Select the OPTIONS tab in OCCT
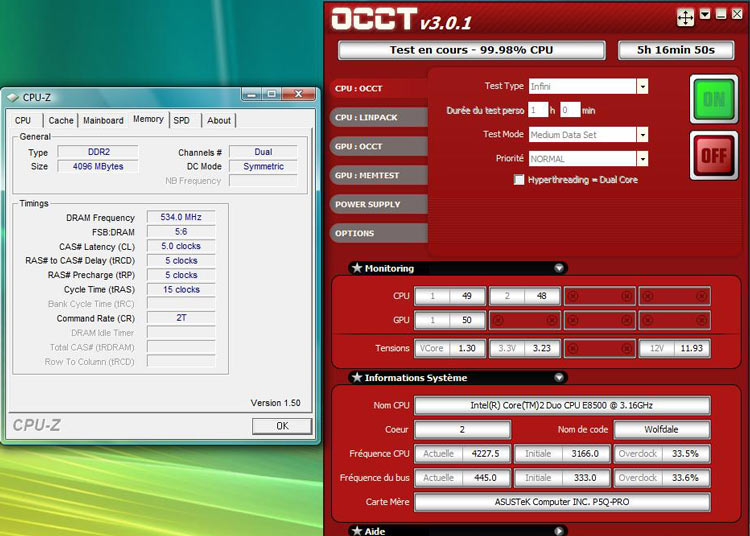Image resolution: width=750 pixels, height=536 pixels. point(378,233)
